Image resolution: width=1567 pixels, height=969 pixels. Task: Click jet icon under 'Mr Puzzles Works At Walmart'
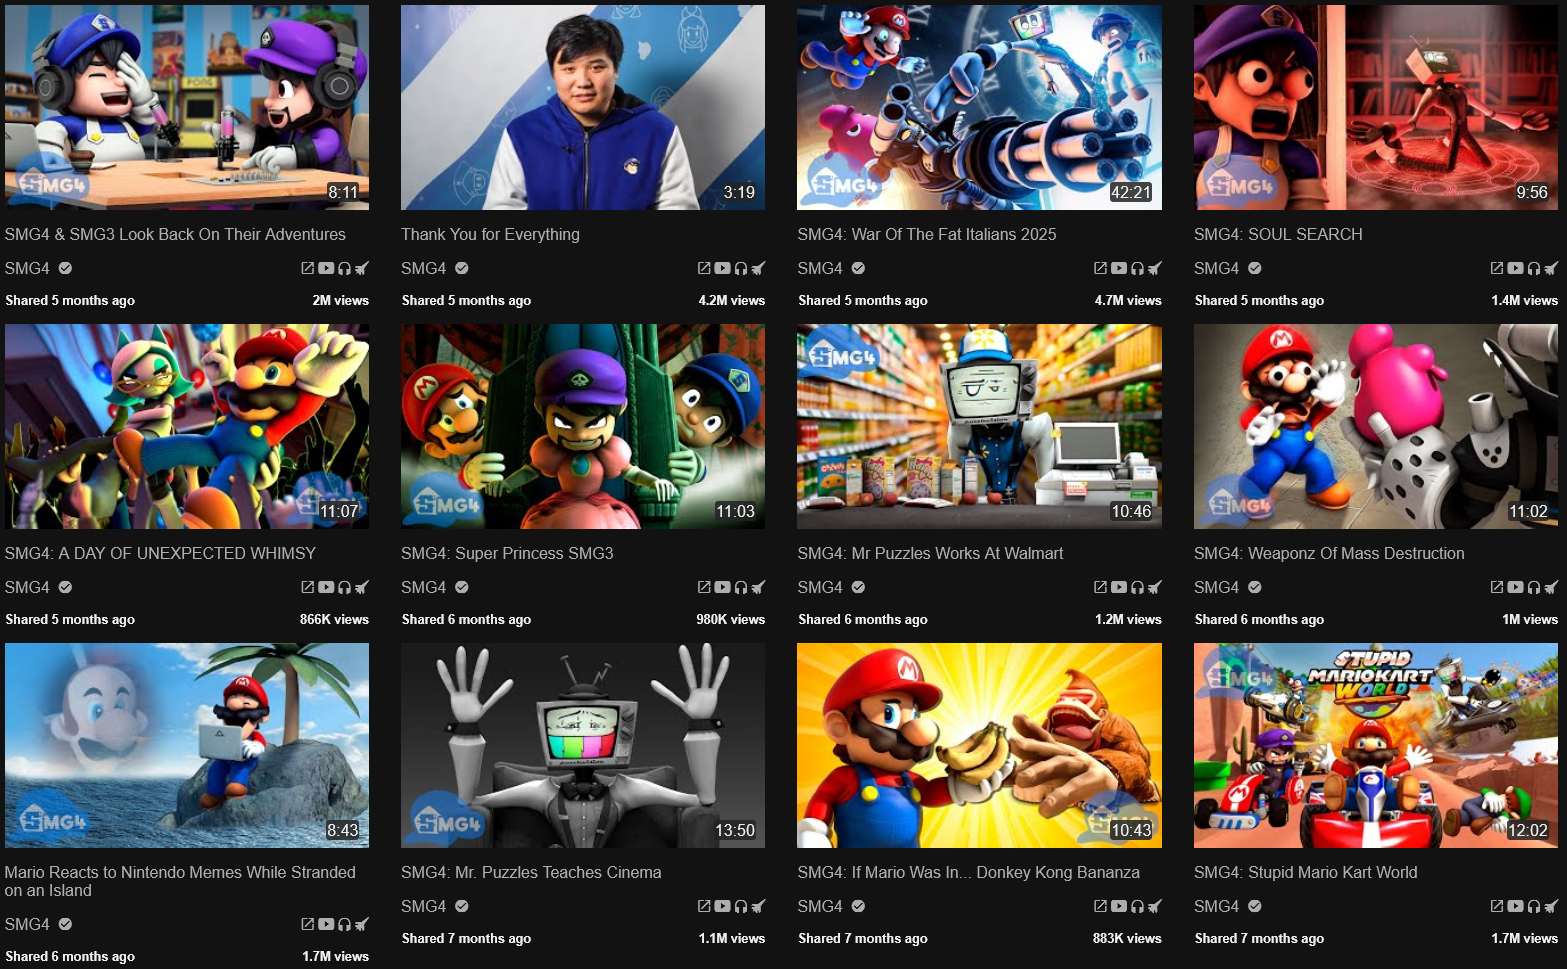click(1155, 587)
